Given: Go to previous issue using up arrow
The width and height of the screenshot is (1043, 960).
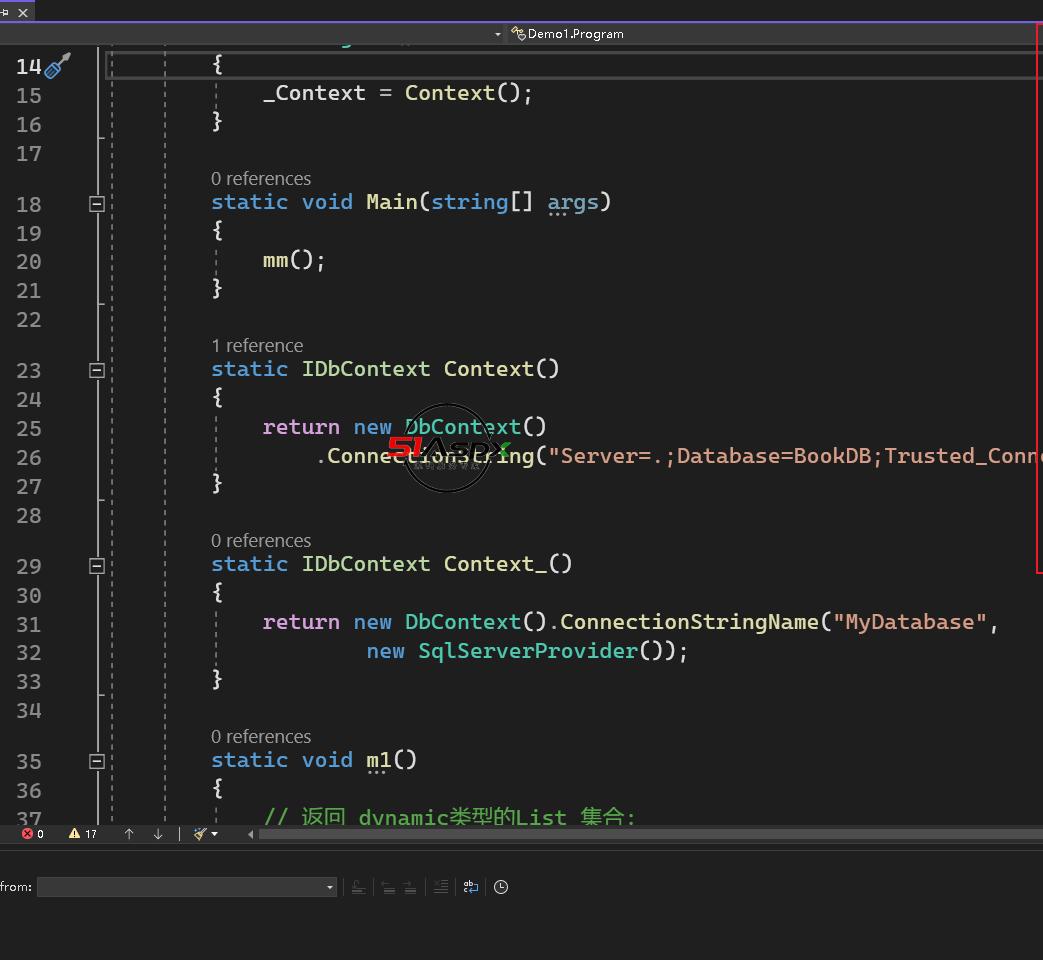Looking at the screenshot, I should pos(129,834).
